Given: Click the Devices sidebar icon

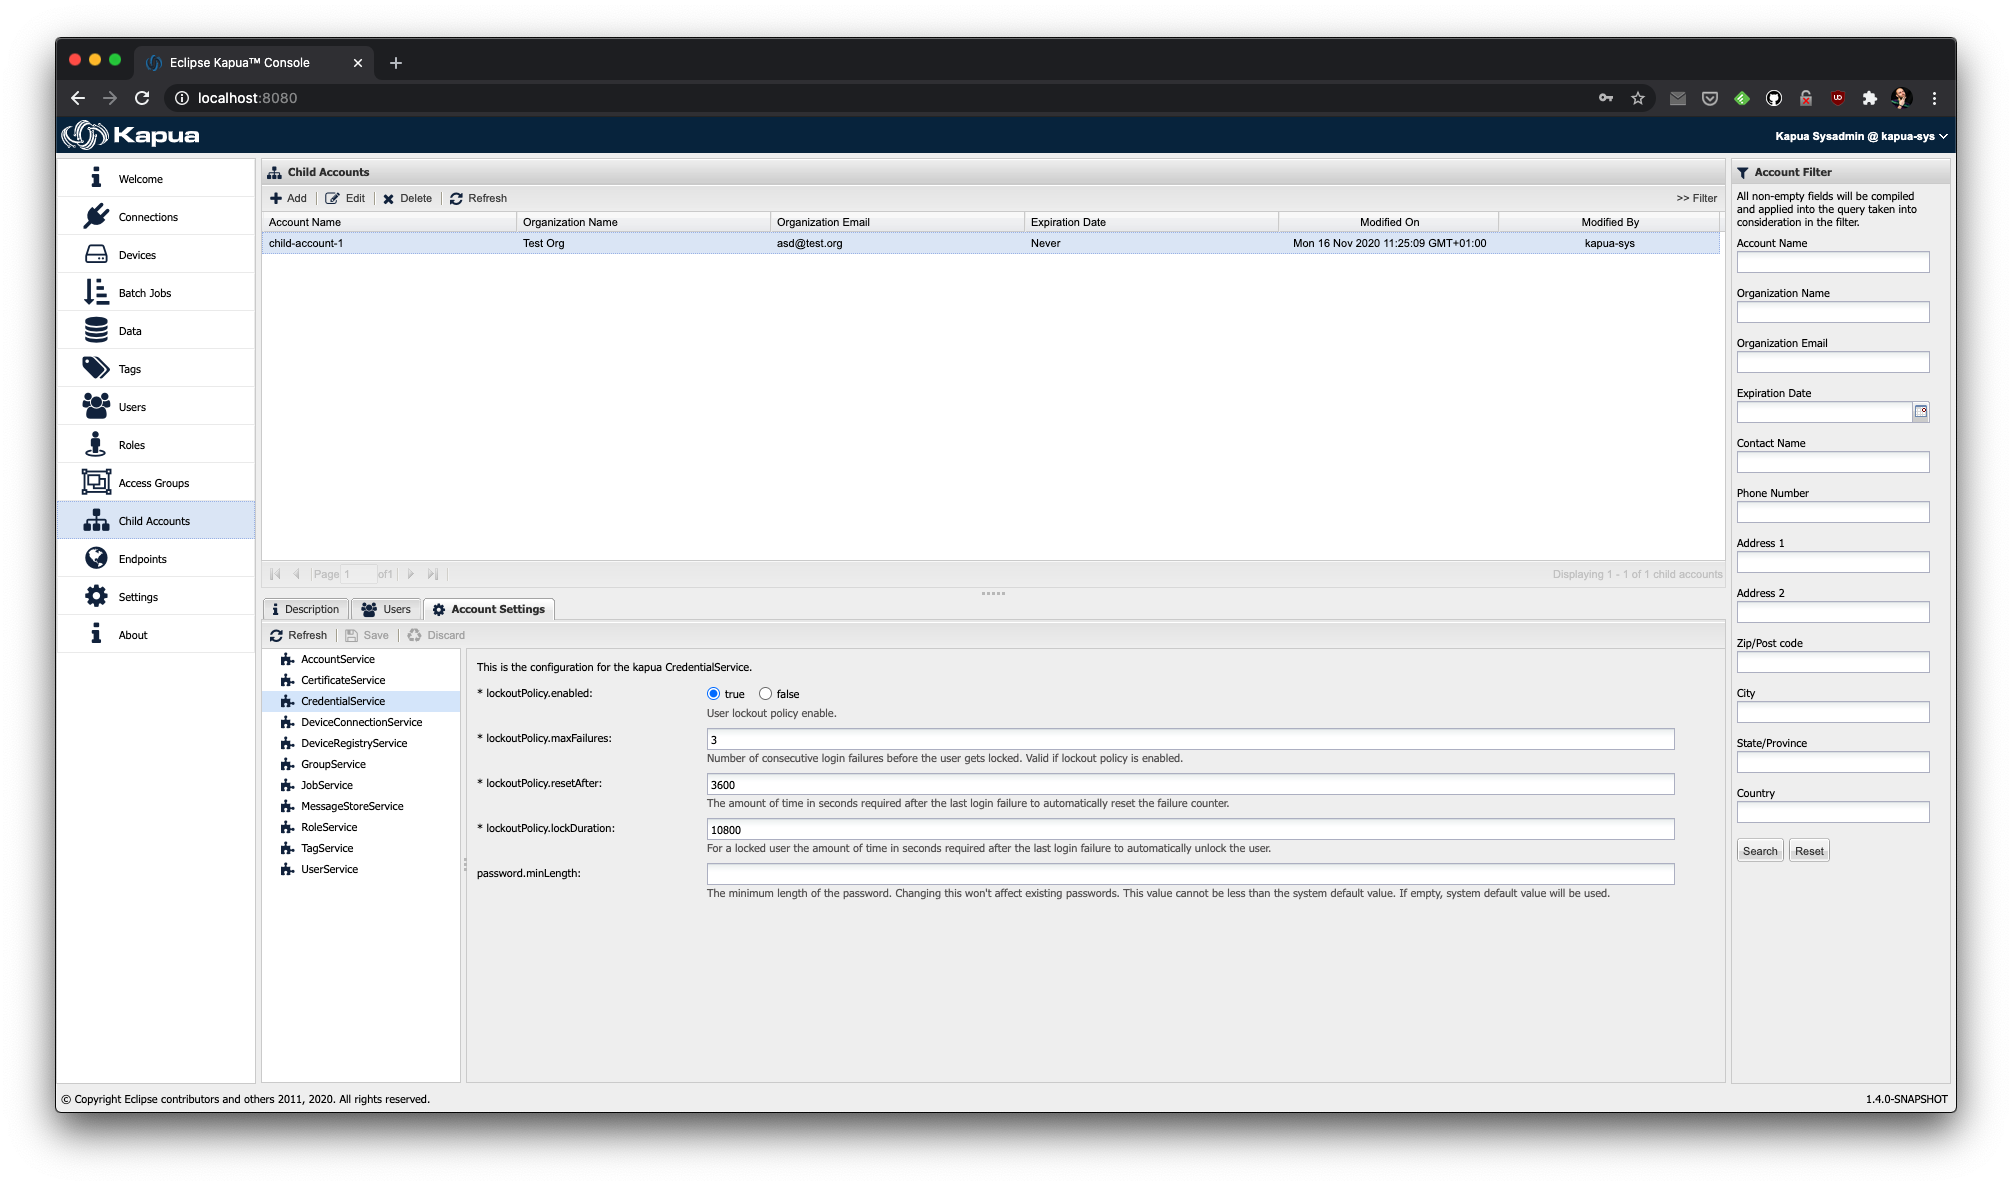Looking at the screenshot, I should 93,254.
